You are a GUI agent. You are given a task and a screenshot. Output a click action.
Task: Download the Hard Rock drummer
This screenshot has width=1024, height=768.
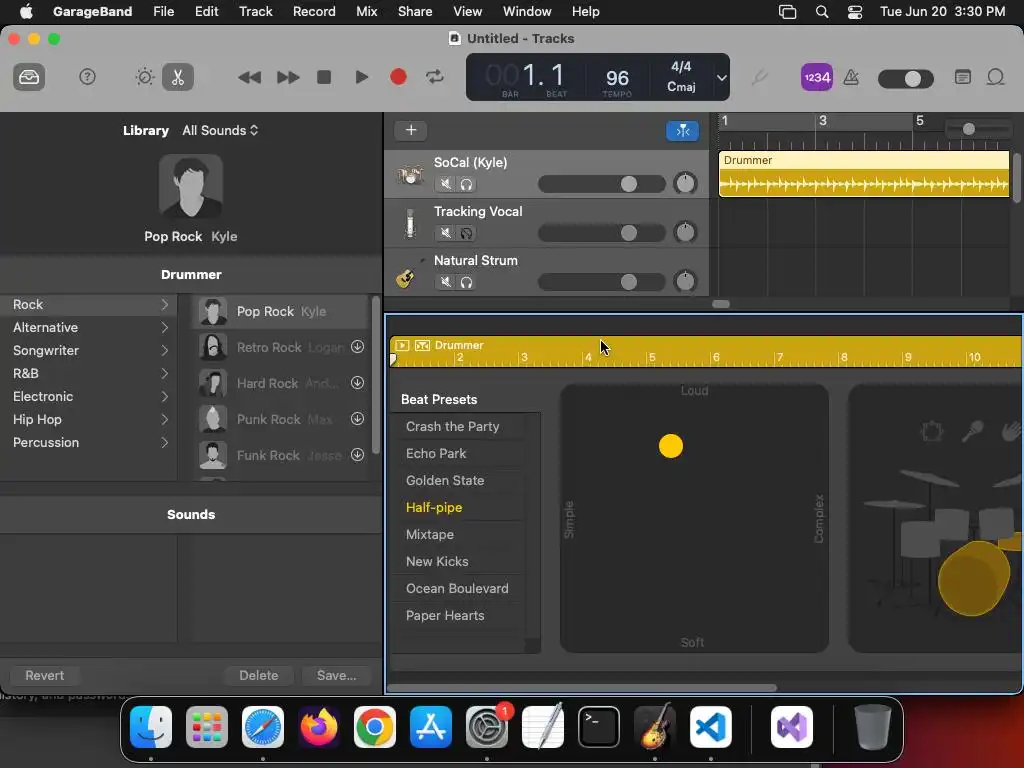click(357, 383)
